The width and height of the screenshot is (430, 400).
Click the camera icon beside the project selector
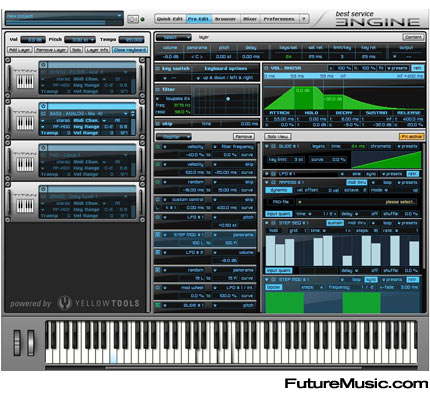133,19
